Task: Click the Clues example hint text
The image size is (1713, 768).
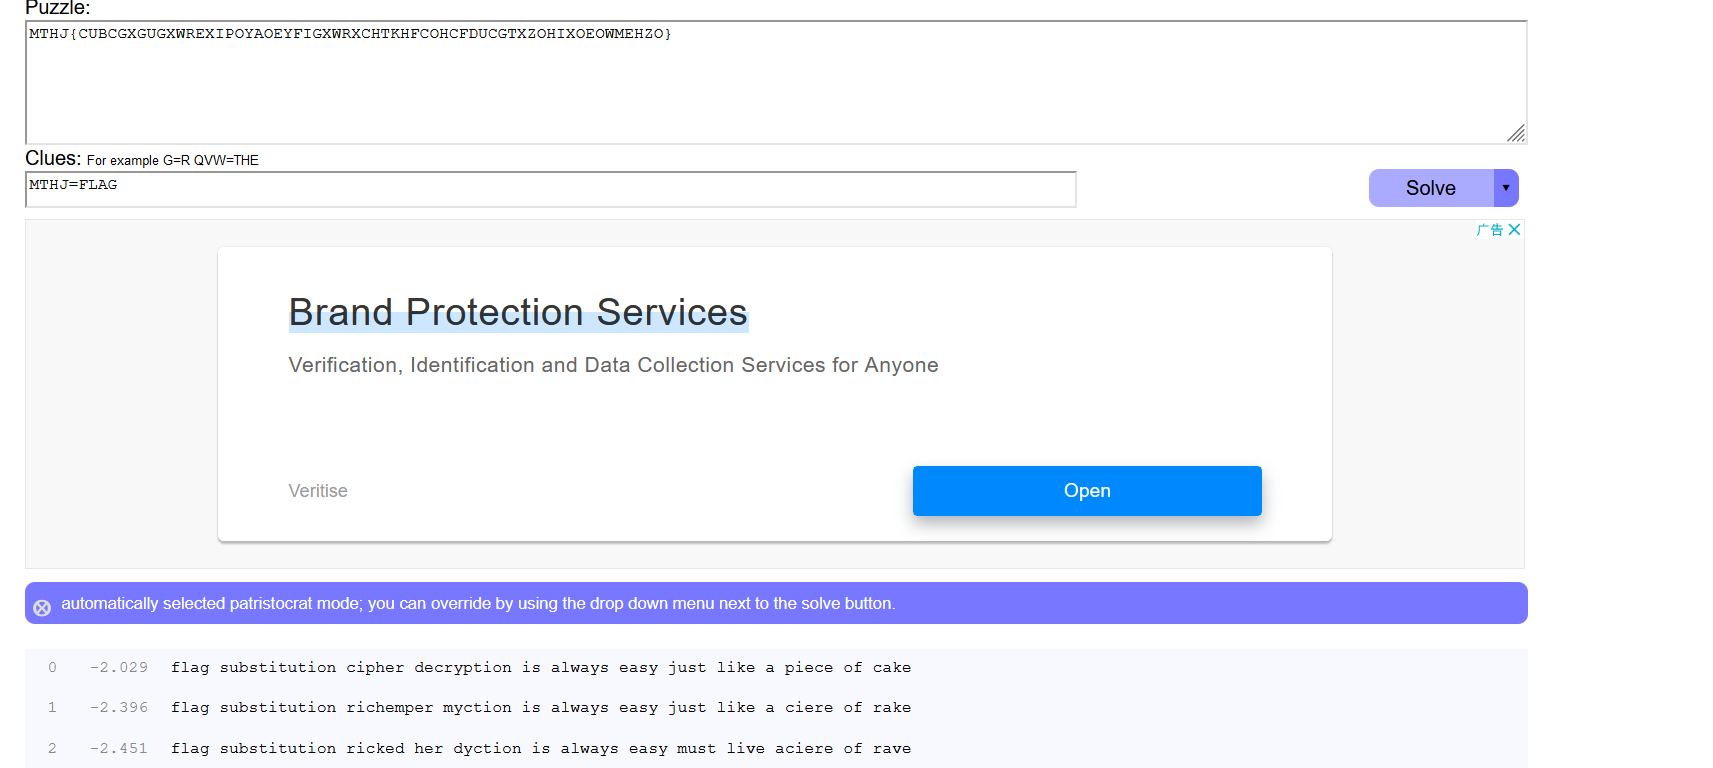Action: click(173, 160)
